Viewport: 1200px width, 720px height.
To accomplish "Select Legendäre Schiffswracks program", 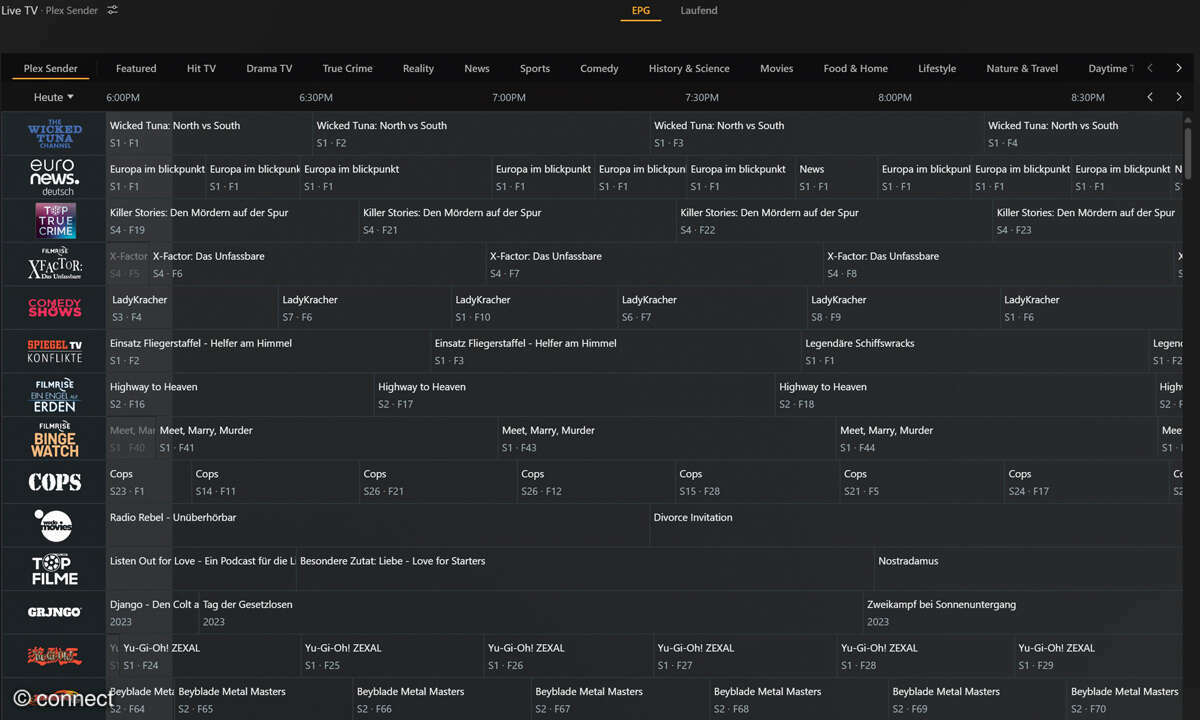I will [975, 351].
